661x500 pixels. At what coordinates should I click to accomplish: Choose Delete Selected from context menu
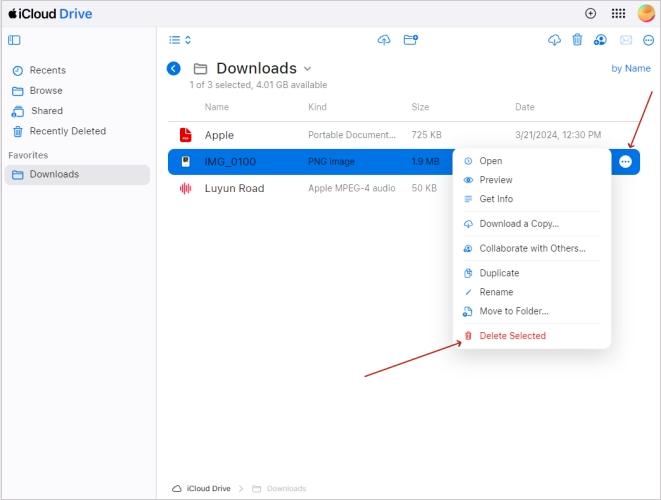(512, 336)
